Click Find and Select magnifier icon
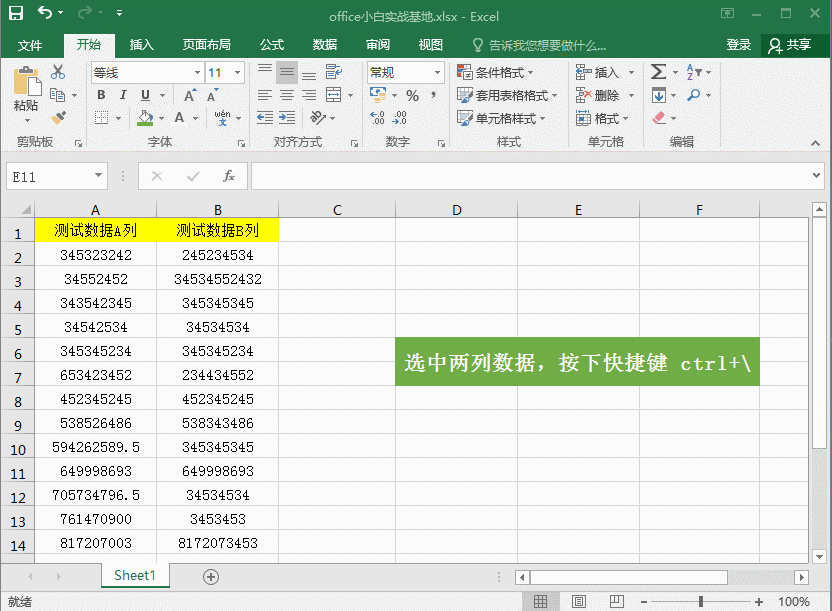 693,95
